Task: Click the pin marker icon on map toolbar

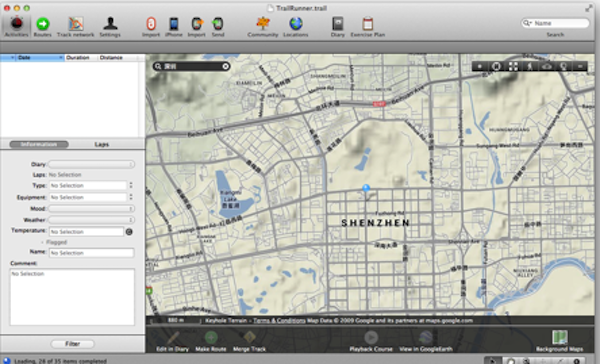Action: [x=564, y=66]
